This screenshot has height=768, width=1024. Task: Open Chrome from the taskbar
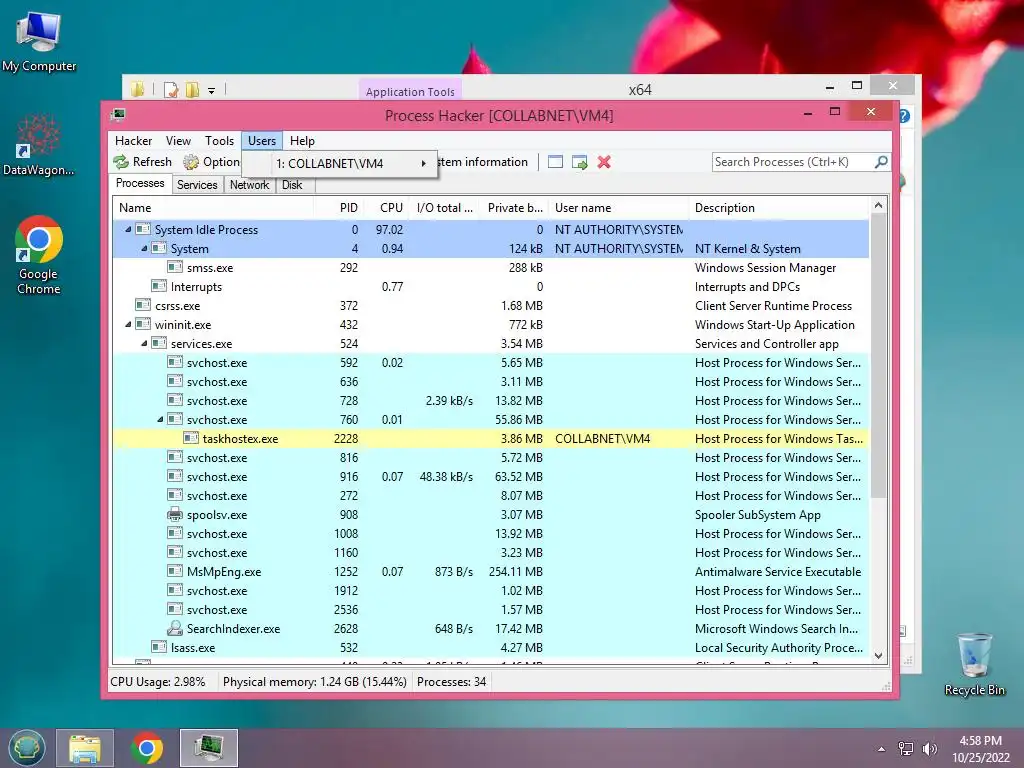[147, 748]
